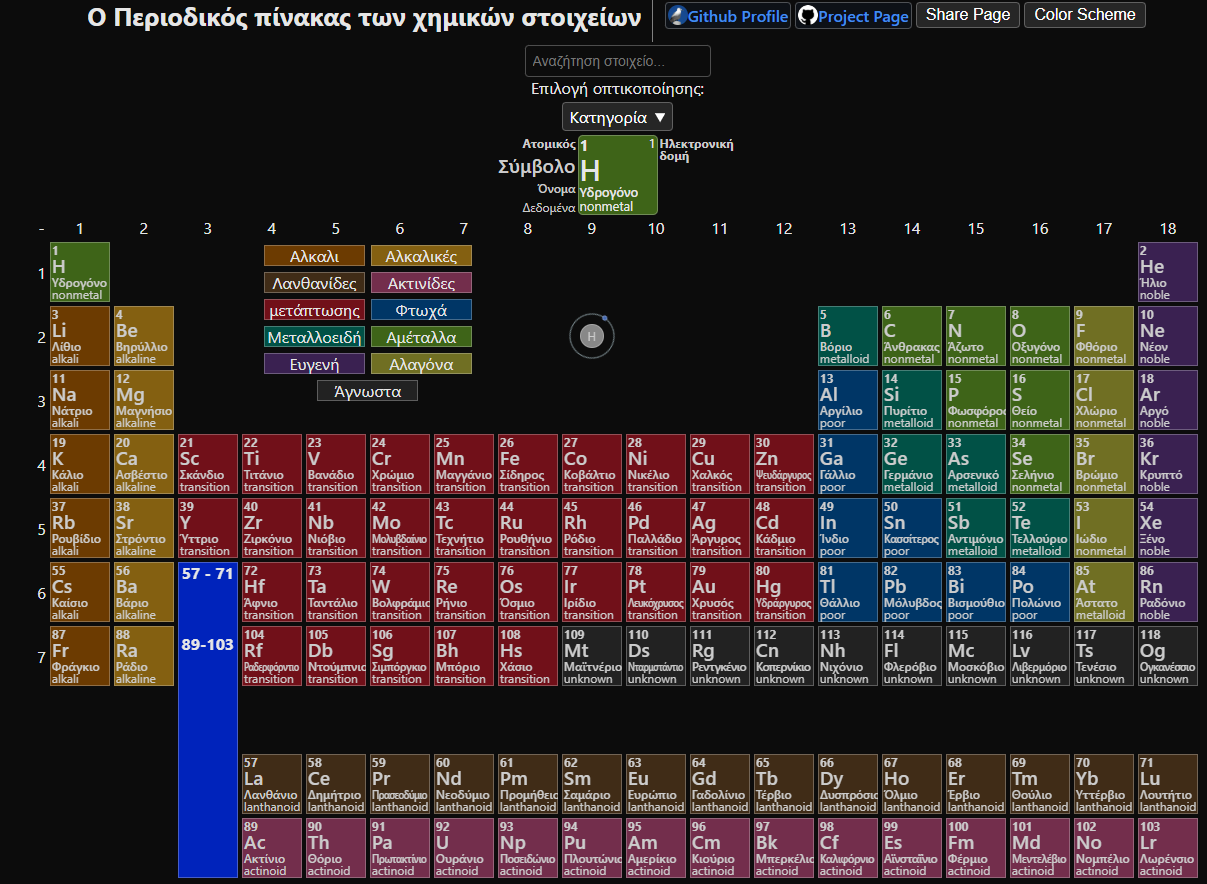Select the 57 - 71 lanthanide range block
The width and height of the screenshot is (1207, 884).
(x=207, y=574)
